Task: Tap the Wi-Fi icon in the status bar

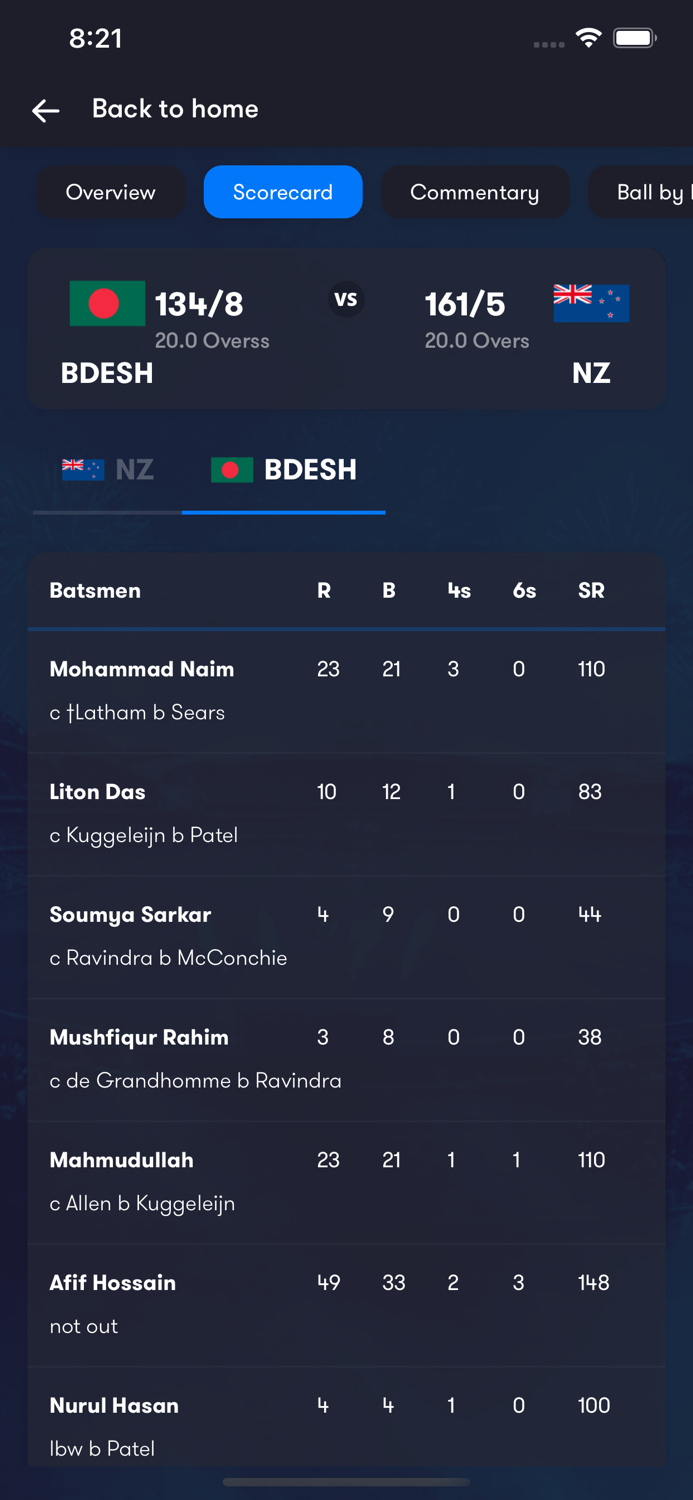Action: [x=589, y=37]
